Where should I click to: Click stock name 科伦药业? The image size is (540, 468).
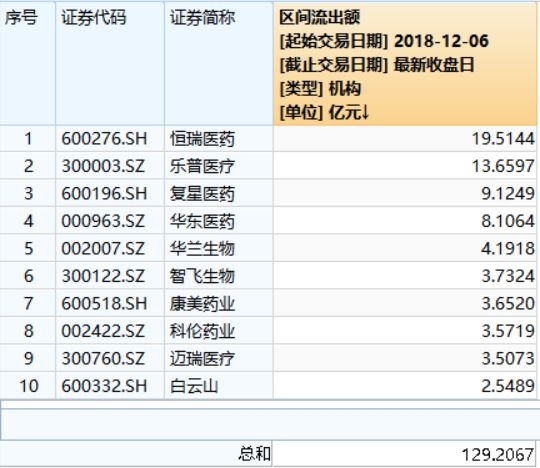pyautogui.click(x=202, y=332)
